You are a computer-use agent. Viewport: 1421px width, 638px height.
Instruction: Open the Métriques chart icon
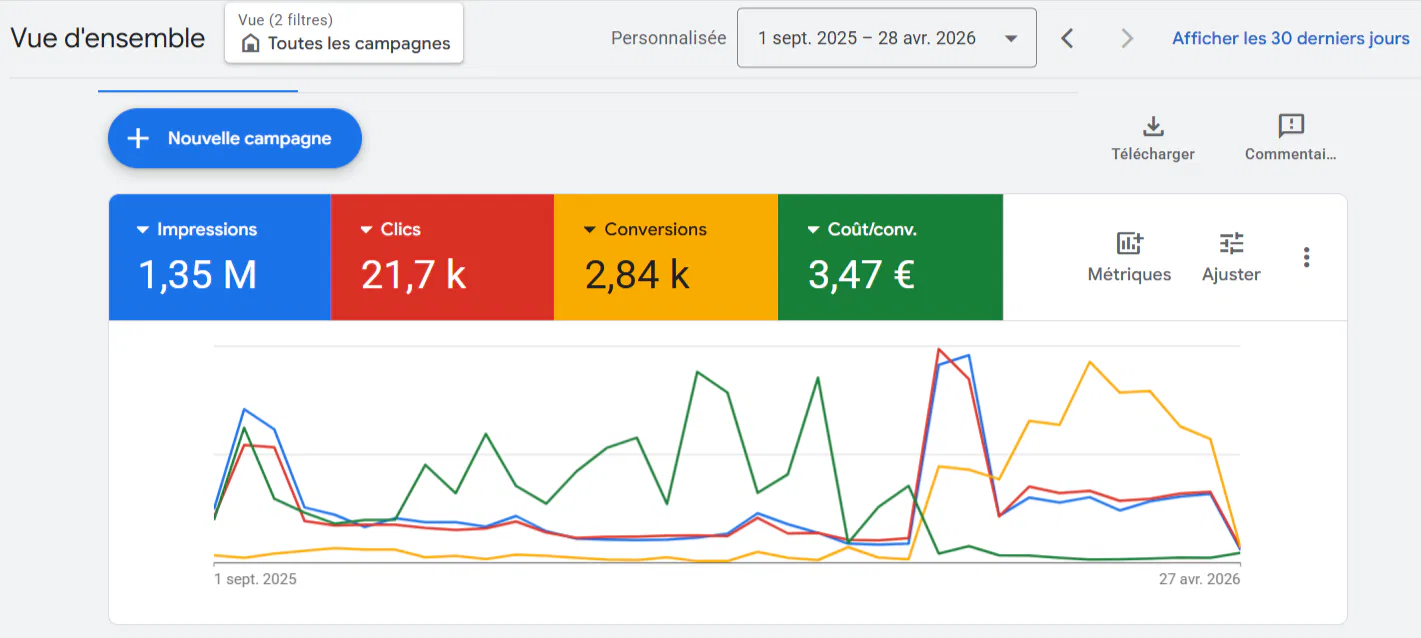click(x=1129, y=243)
